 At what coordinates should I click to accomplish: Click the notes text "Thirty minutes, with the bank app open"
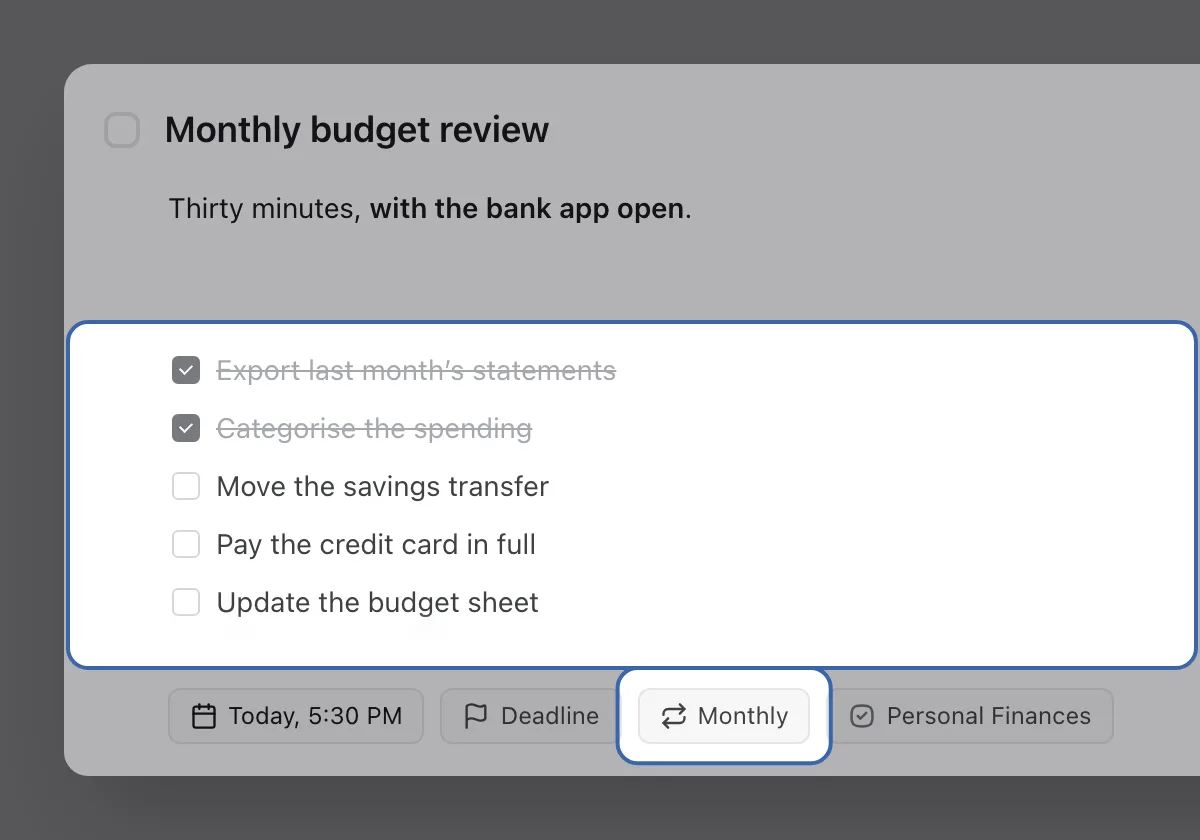430,210
